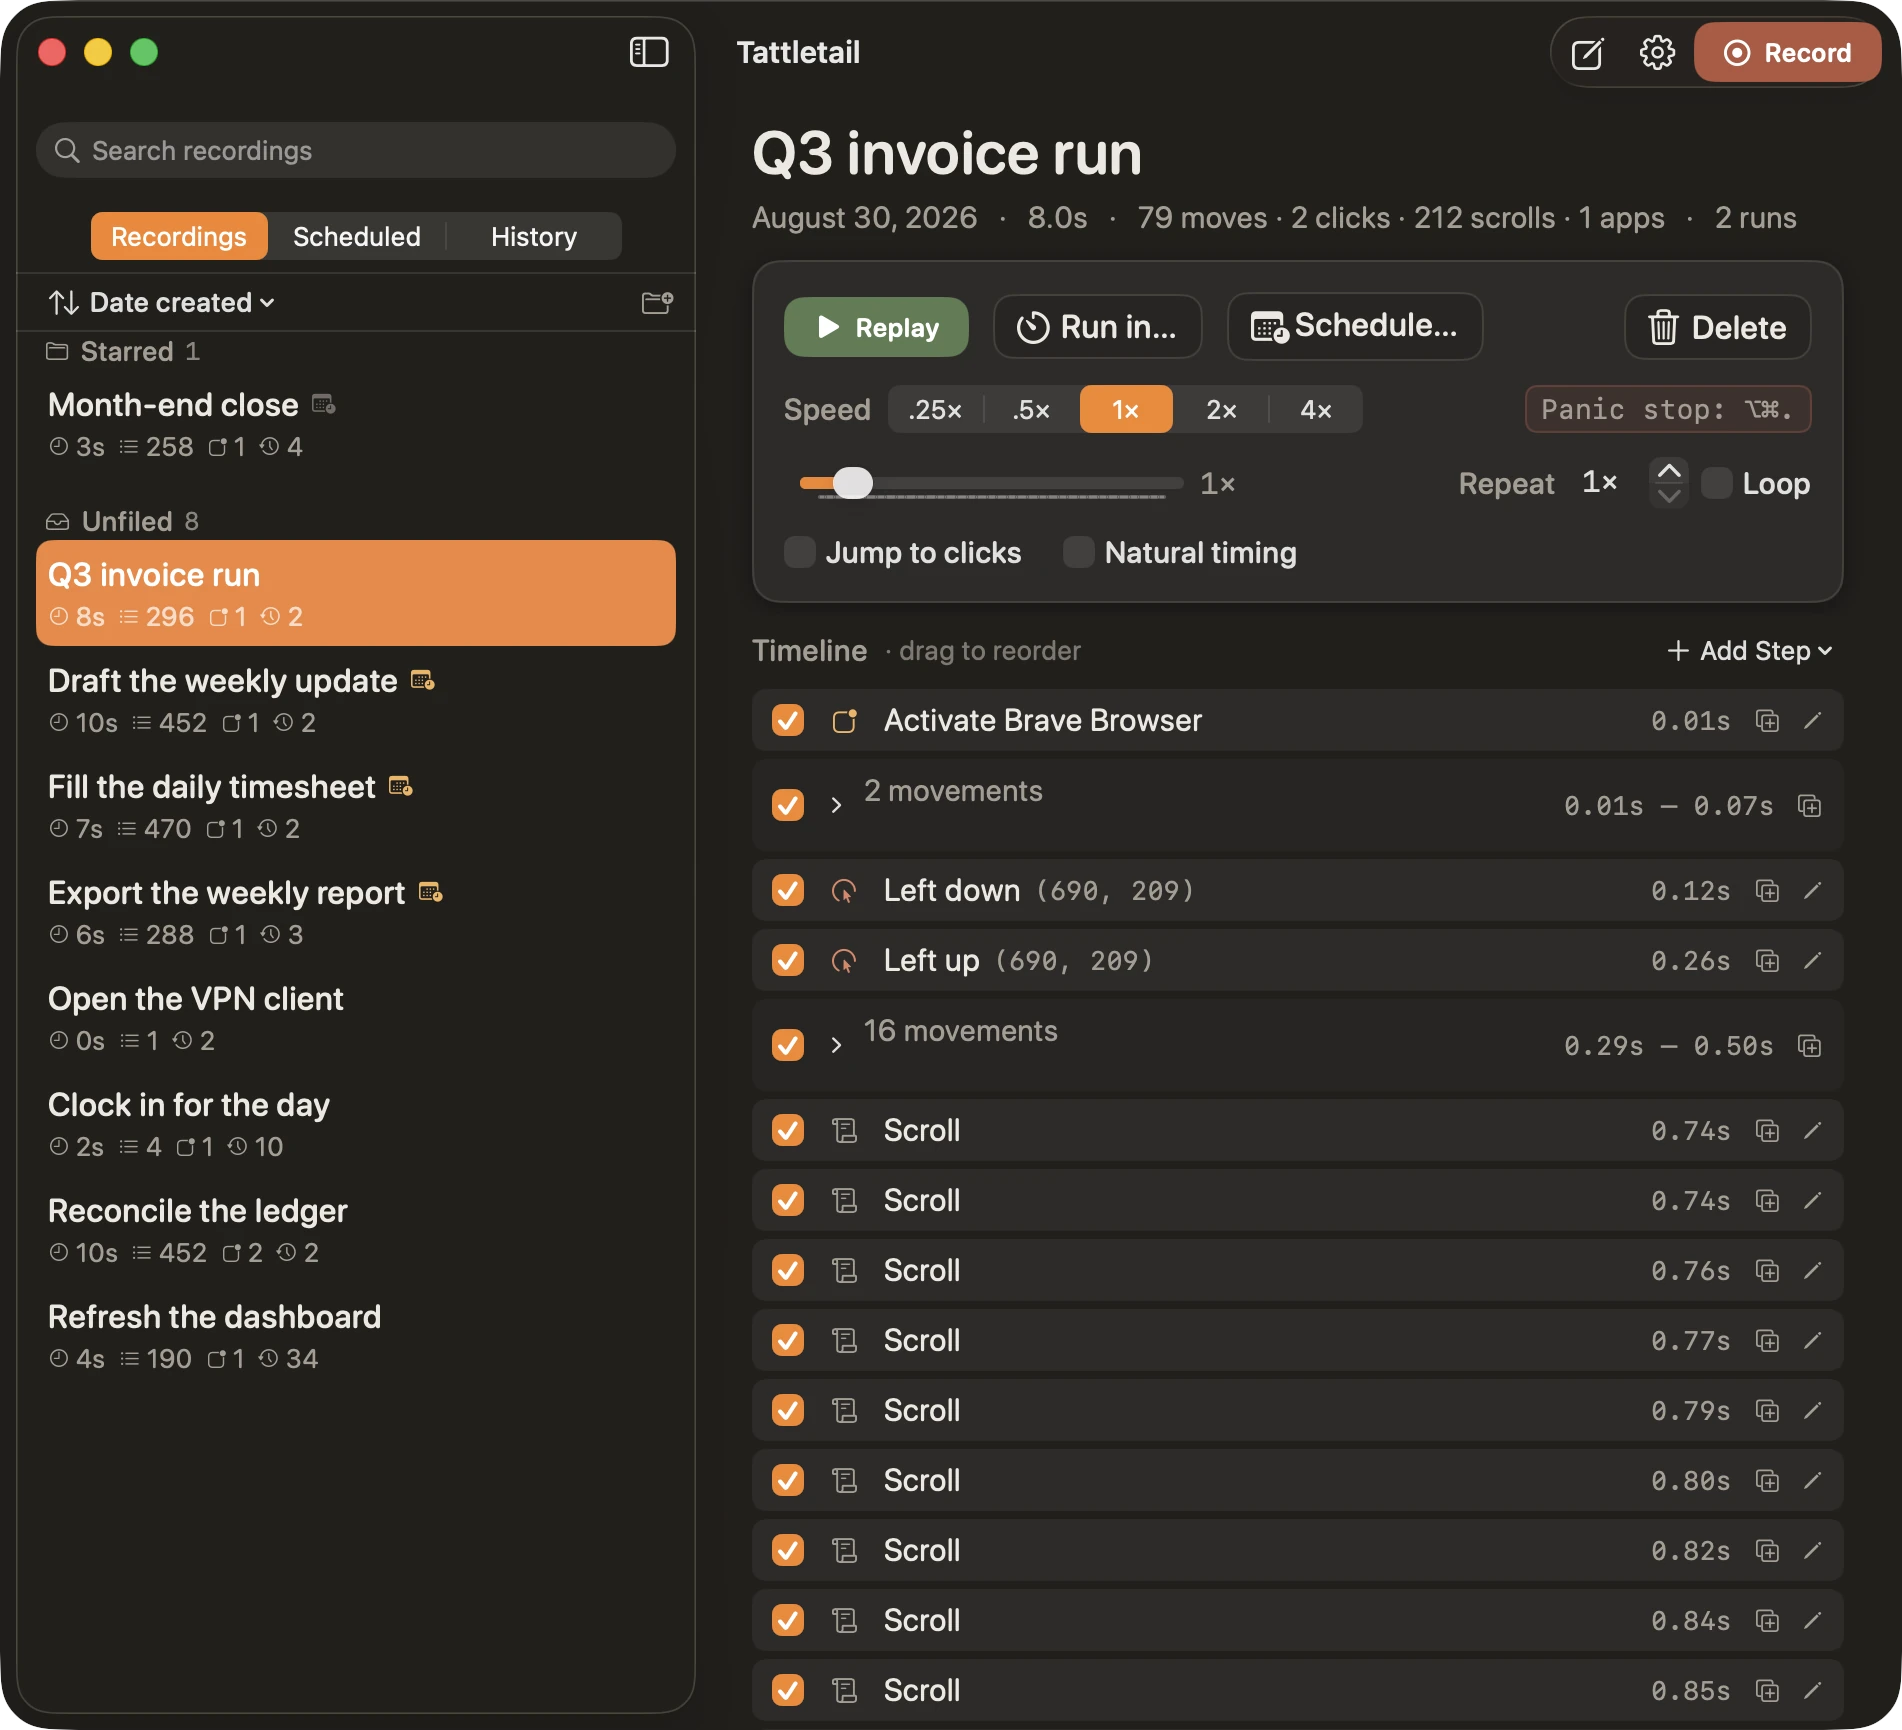1902x1730 pixels.
Task: Set speed to 1x
Action: (1126, 409)
